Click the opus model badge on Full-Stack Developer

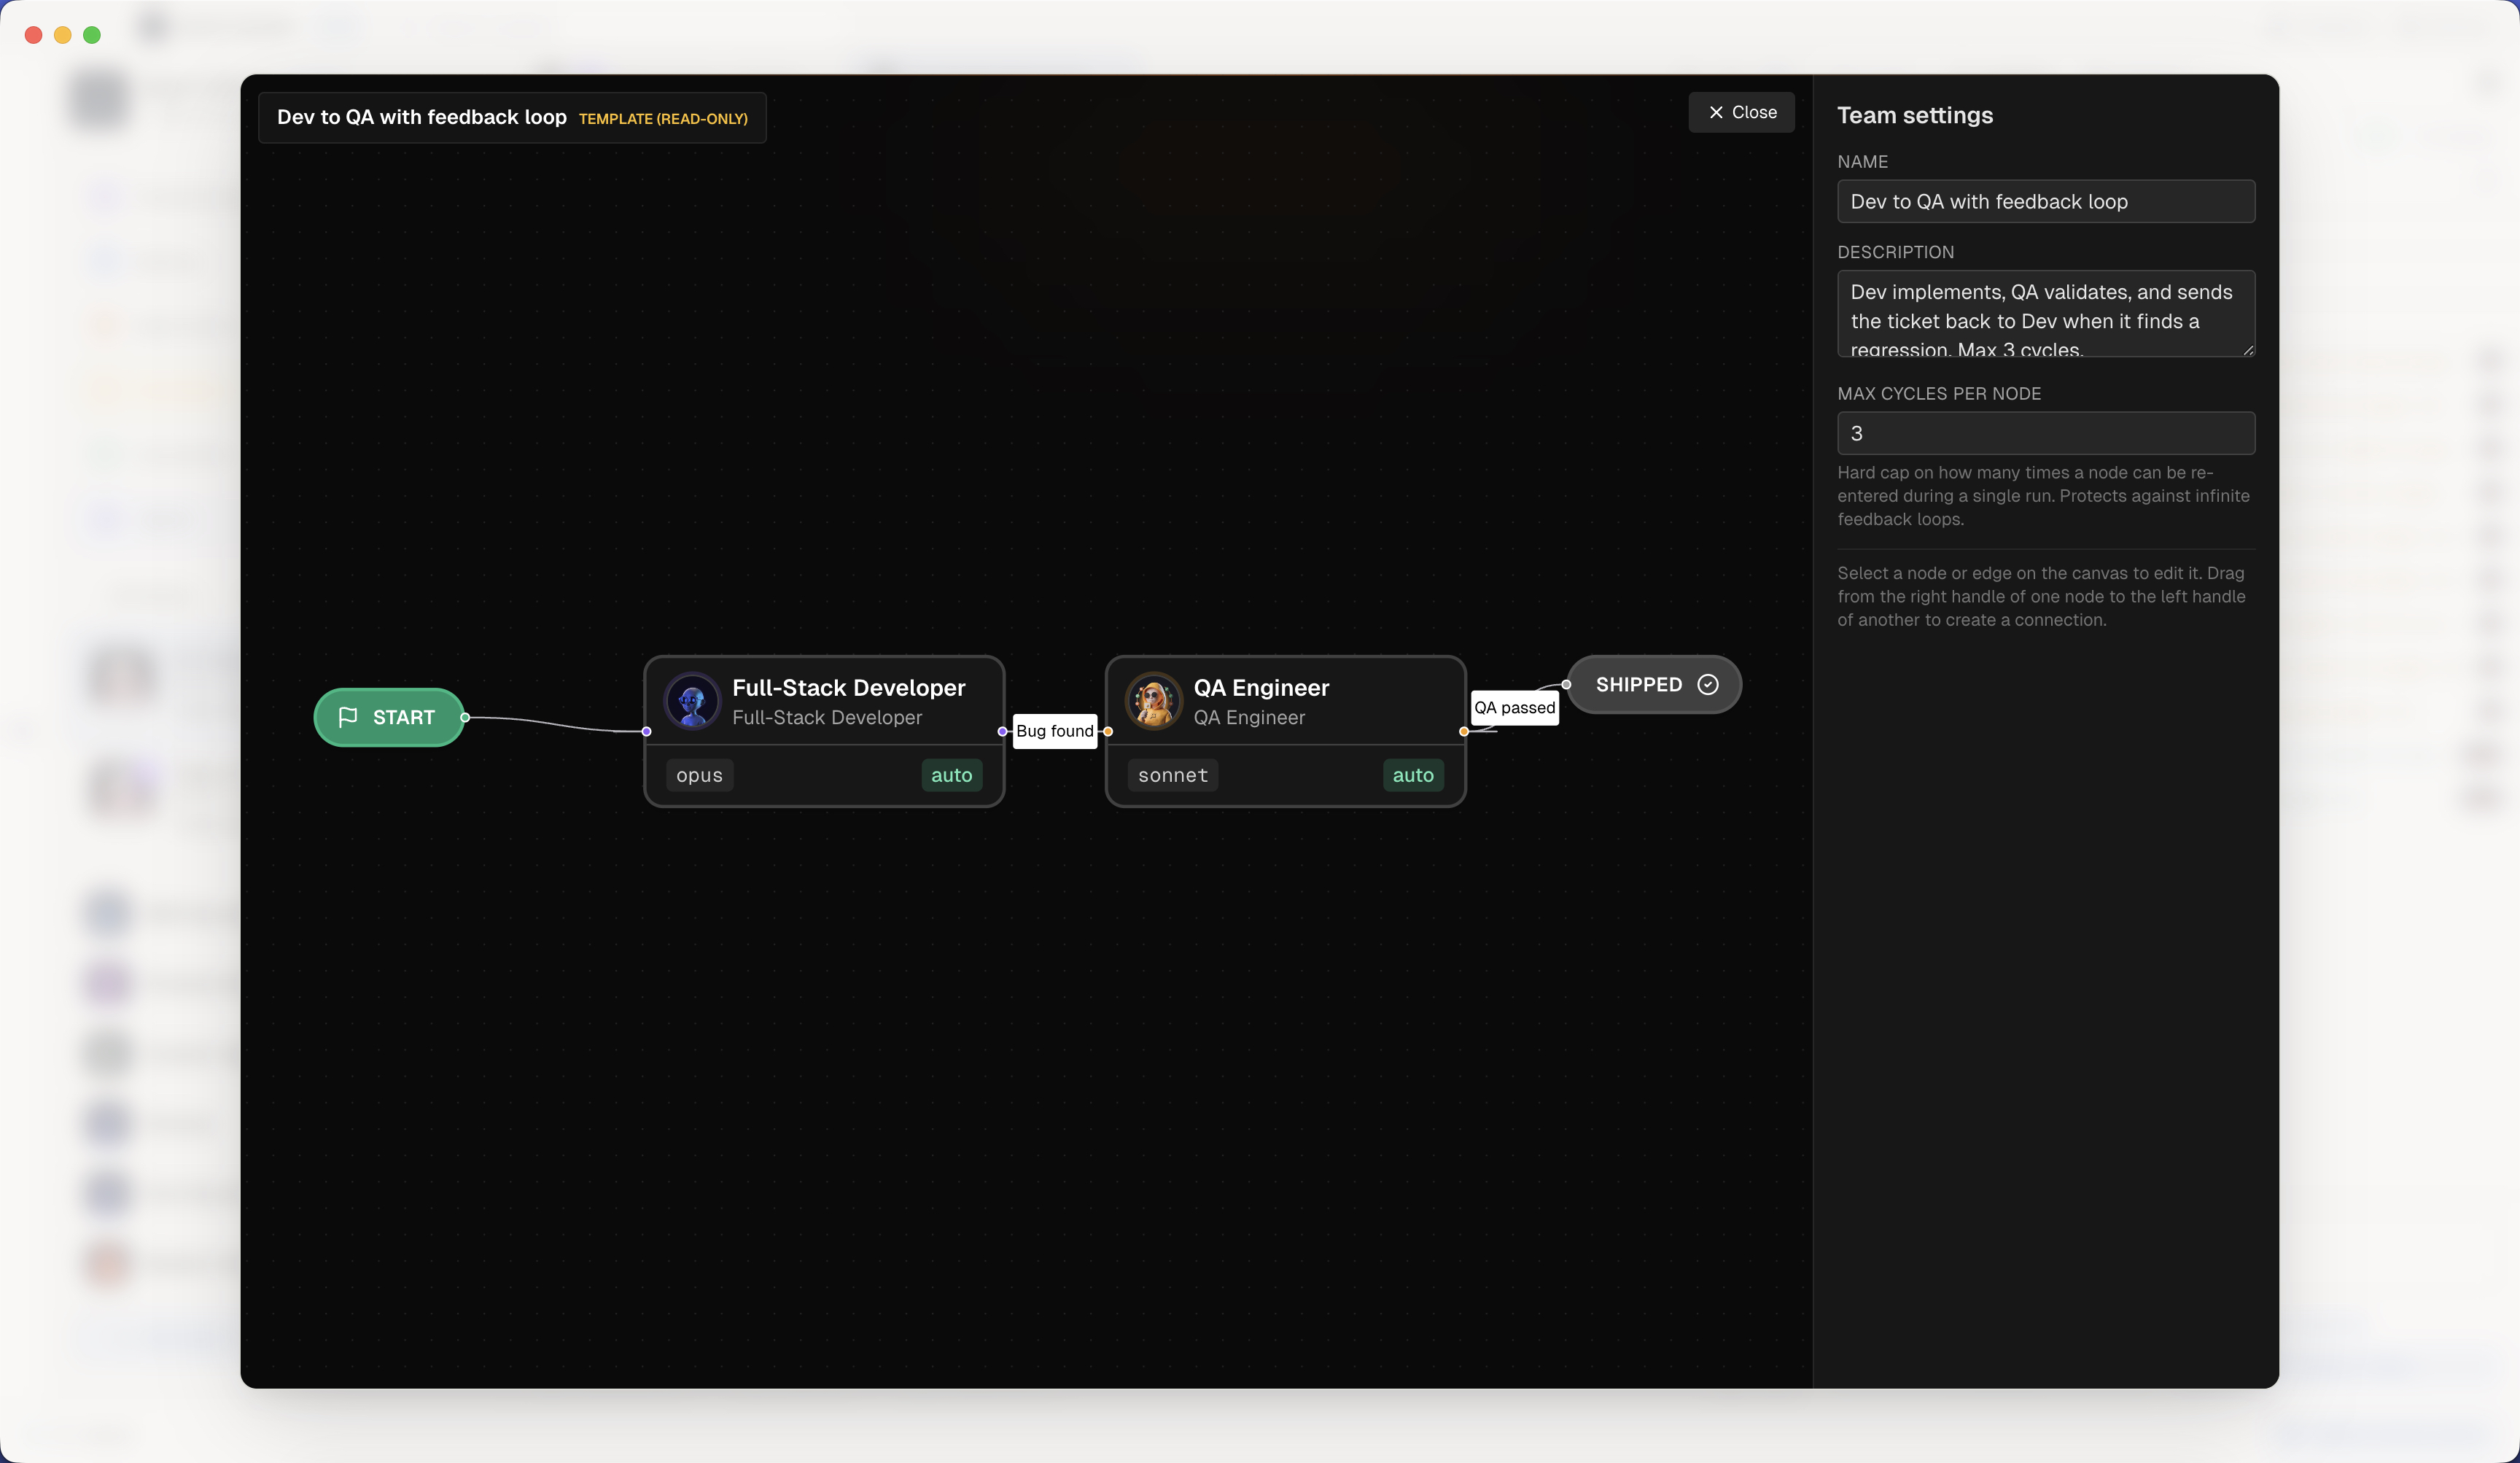[698, 775]
